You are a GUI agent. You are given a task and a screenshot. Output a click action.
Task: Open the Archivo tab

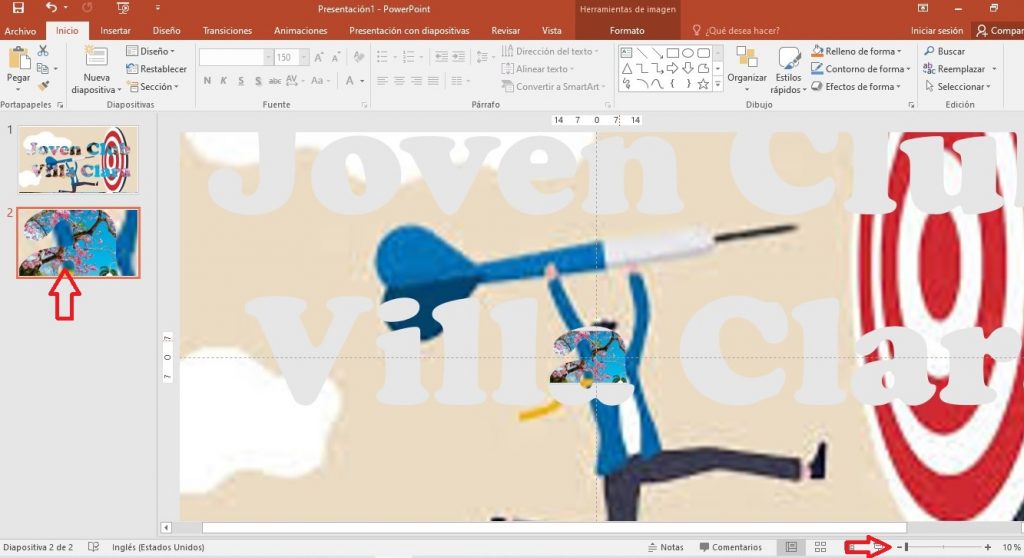coord(20,31)
